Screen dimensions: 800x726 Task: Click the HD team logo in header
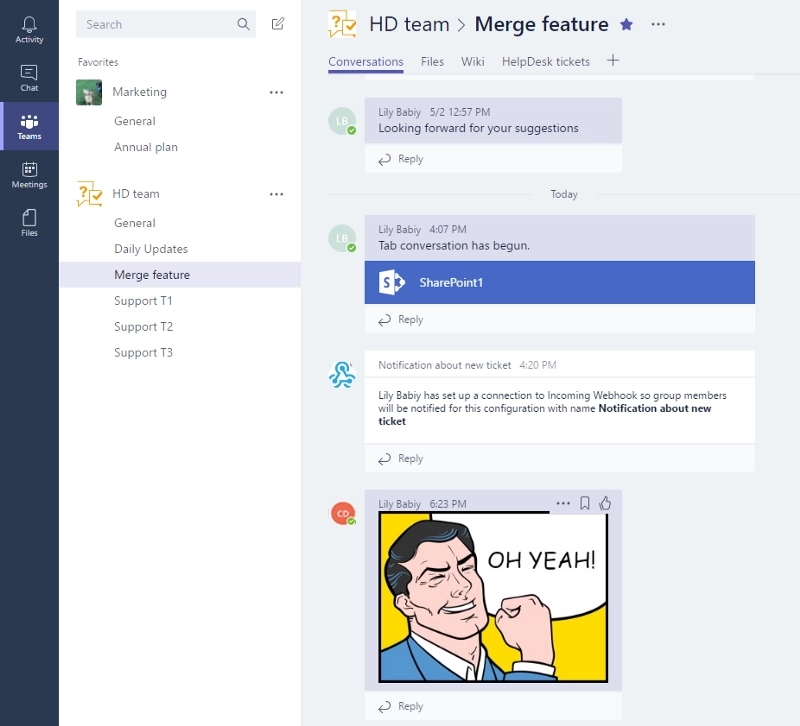tap(342, 24)
